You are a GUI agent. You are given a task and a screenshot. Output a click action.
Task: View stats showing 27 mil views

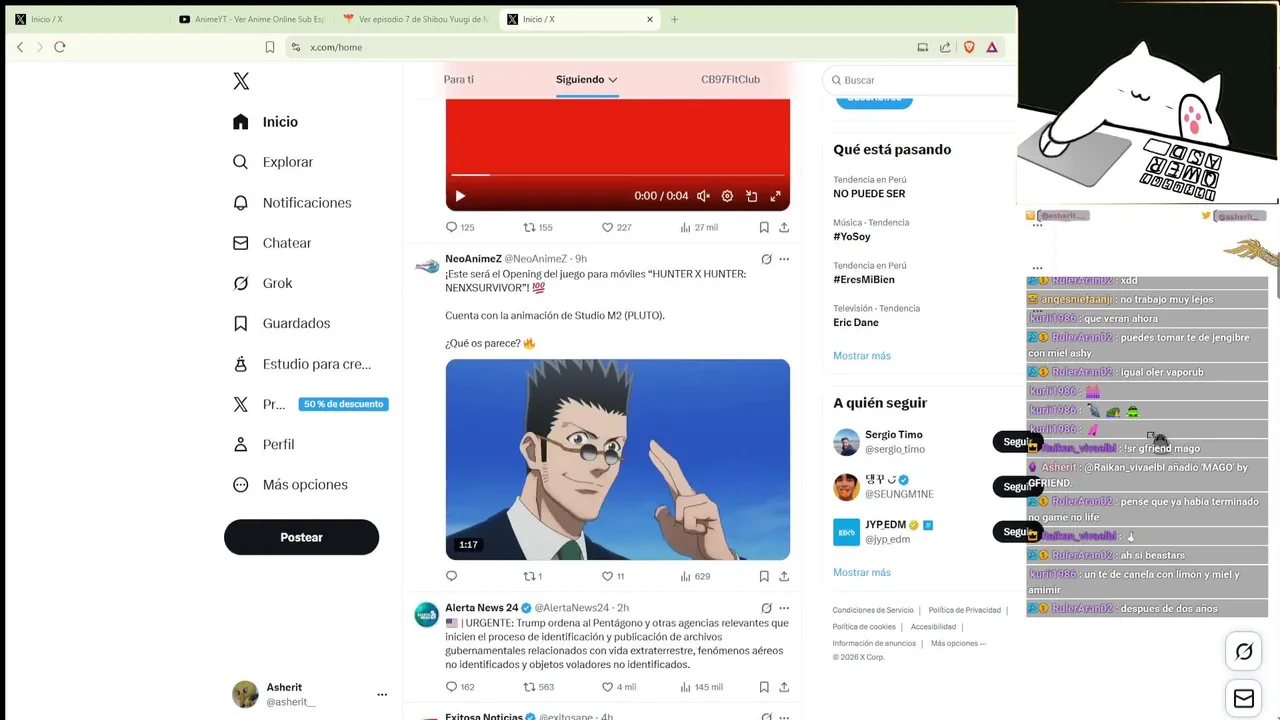click(699, 227)
